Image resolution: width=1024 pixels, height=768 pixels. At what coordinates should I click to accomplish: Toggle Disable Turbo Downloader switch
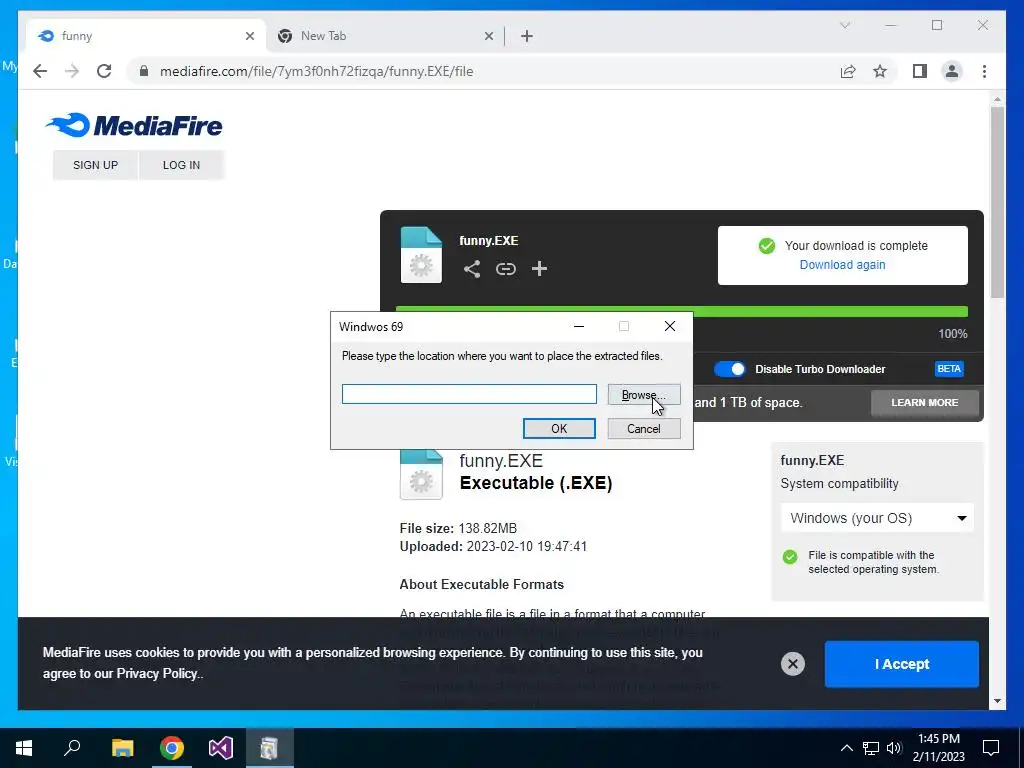point(729,369)
